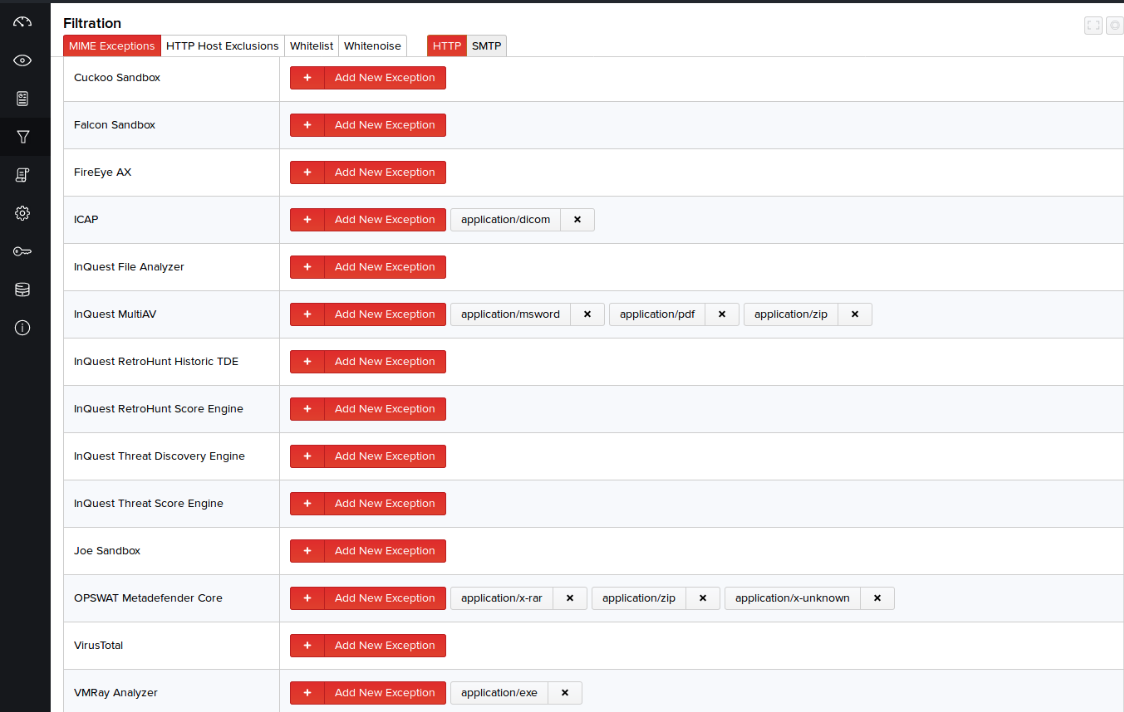Click the Filtration page heading
Screen dimensions: 1124x712
tap(92, 23)
